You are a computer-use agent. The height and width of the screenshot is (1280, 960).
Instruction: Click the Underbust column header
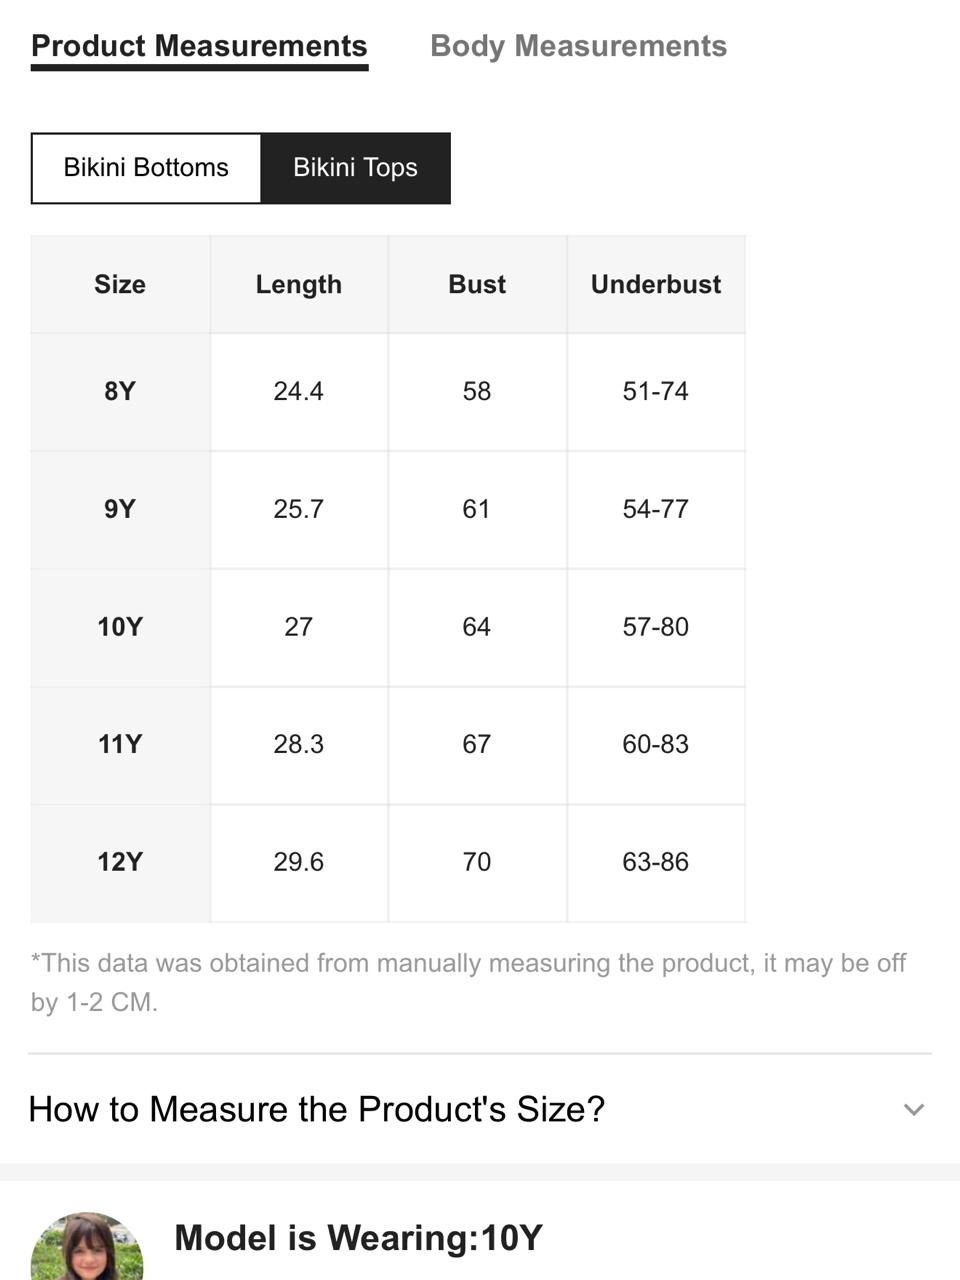coord(656,284)
